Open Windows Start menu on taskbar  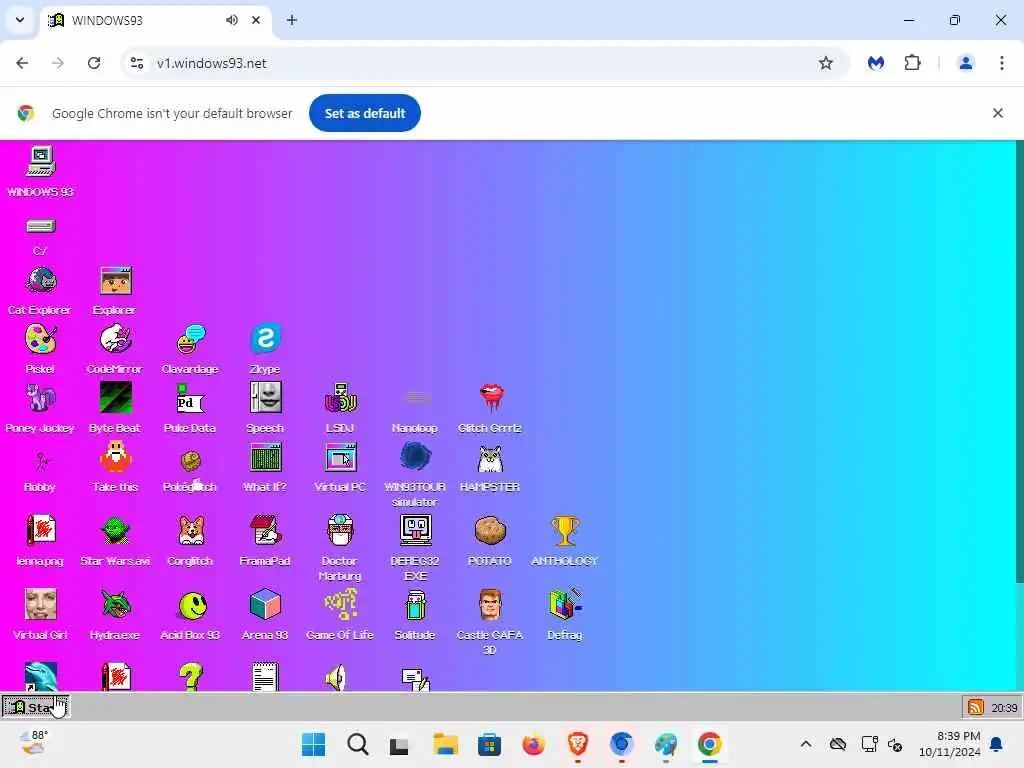313,744
